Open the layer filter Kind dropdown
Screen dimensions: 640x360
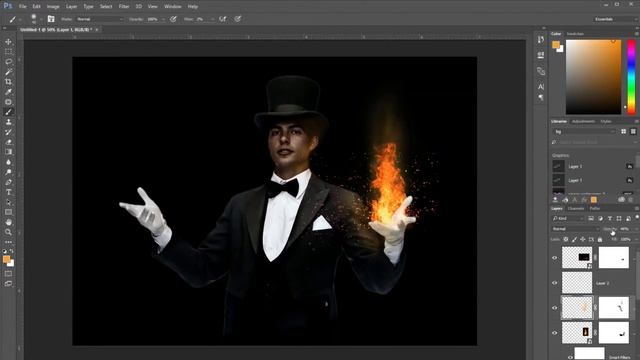pyautogui.click(x=568, y=218)
